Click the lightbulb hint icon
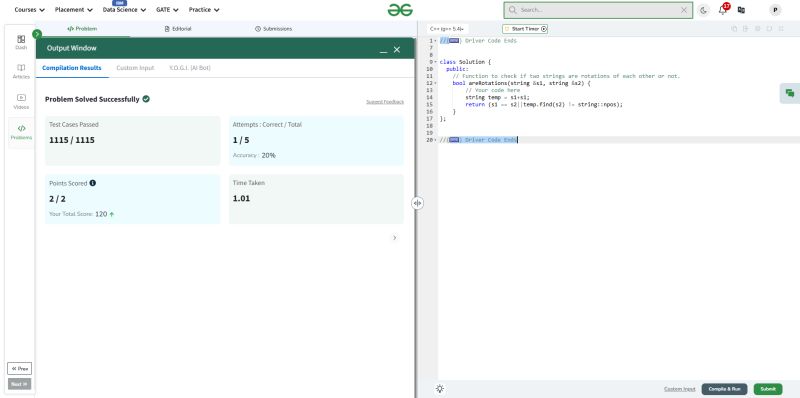Viewport: 800px width, 398px height. tap(440, 389)
